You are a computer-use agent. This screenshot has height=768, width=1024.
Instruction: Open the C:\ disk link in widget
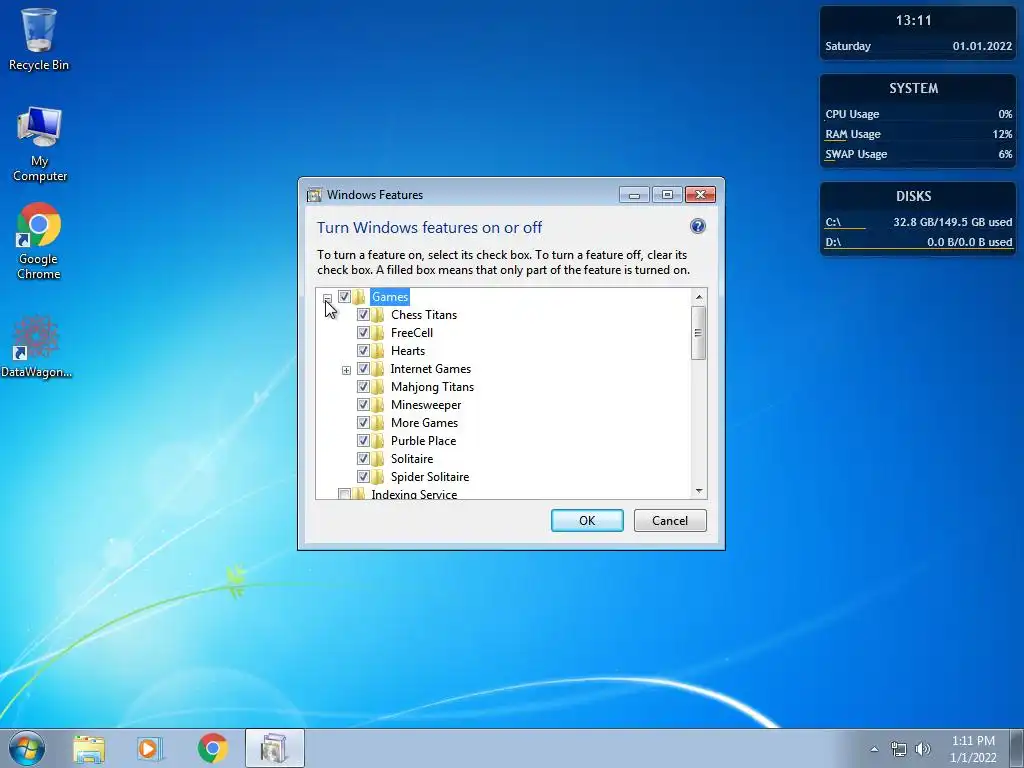pos(833,222)
